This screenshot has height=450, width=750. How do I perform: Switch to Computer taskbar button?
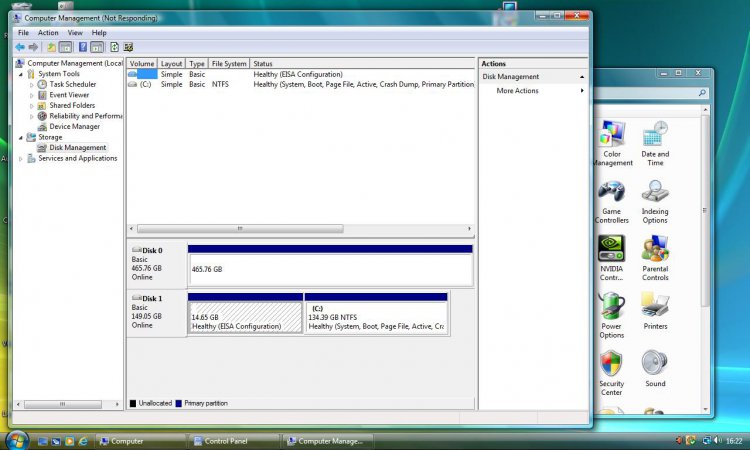tap(140, 441)
